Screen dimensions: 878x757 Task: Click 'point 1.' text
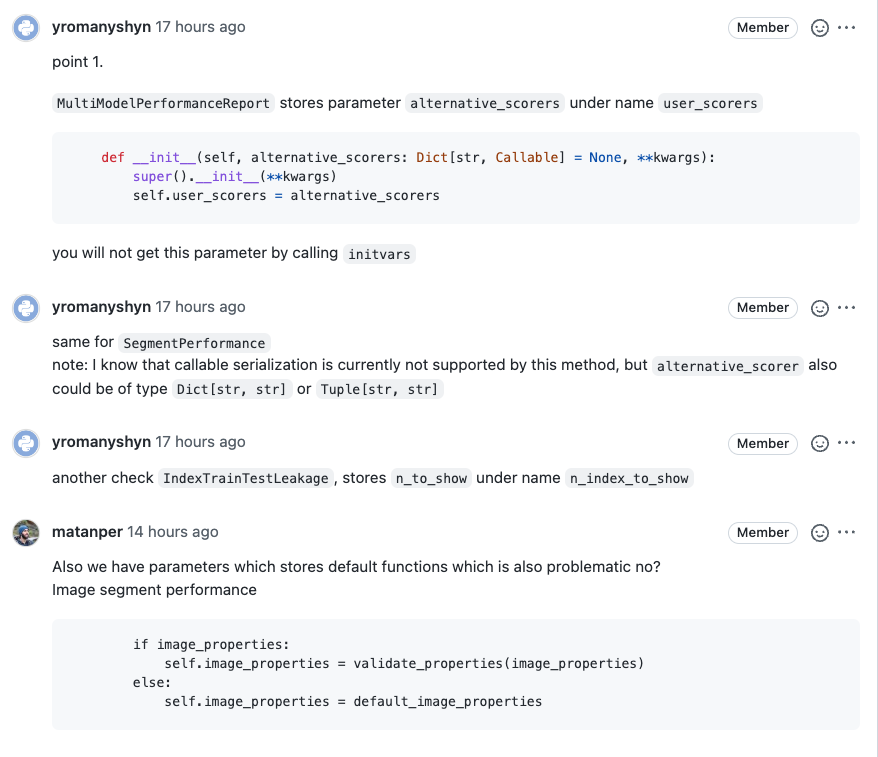(78, 62)
